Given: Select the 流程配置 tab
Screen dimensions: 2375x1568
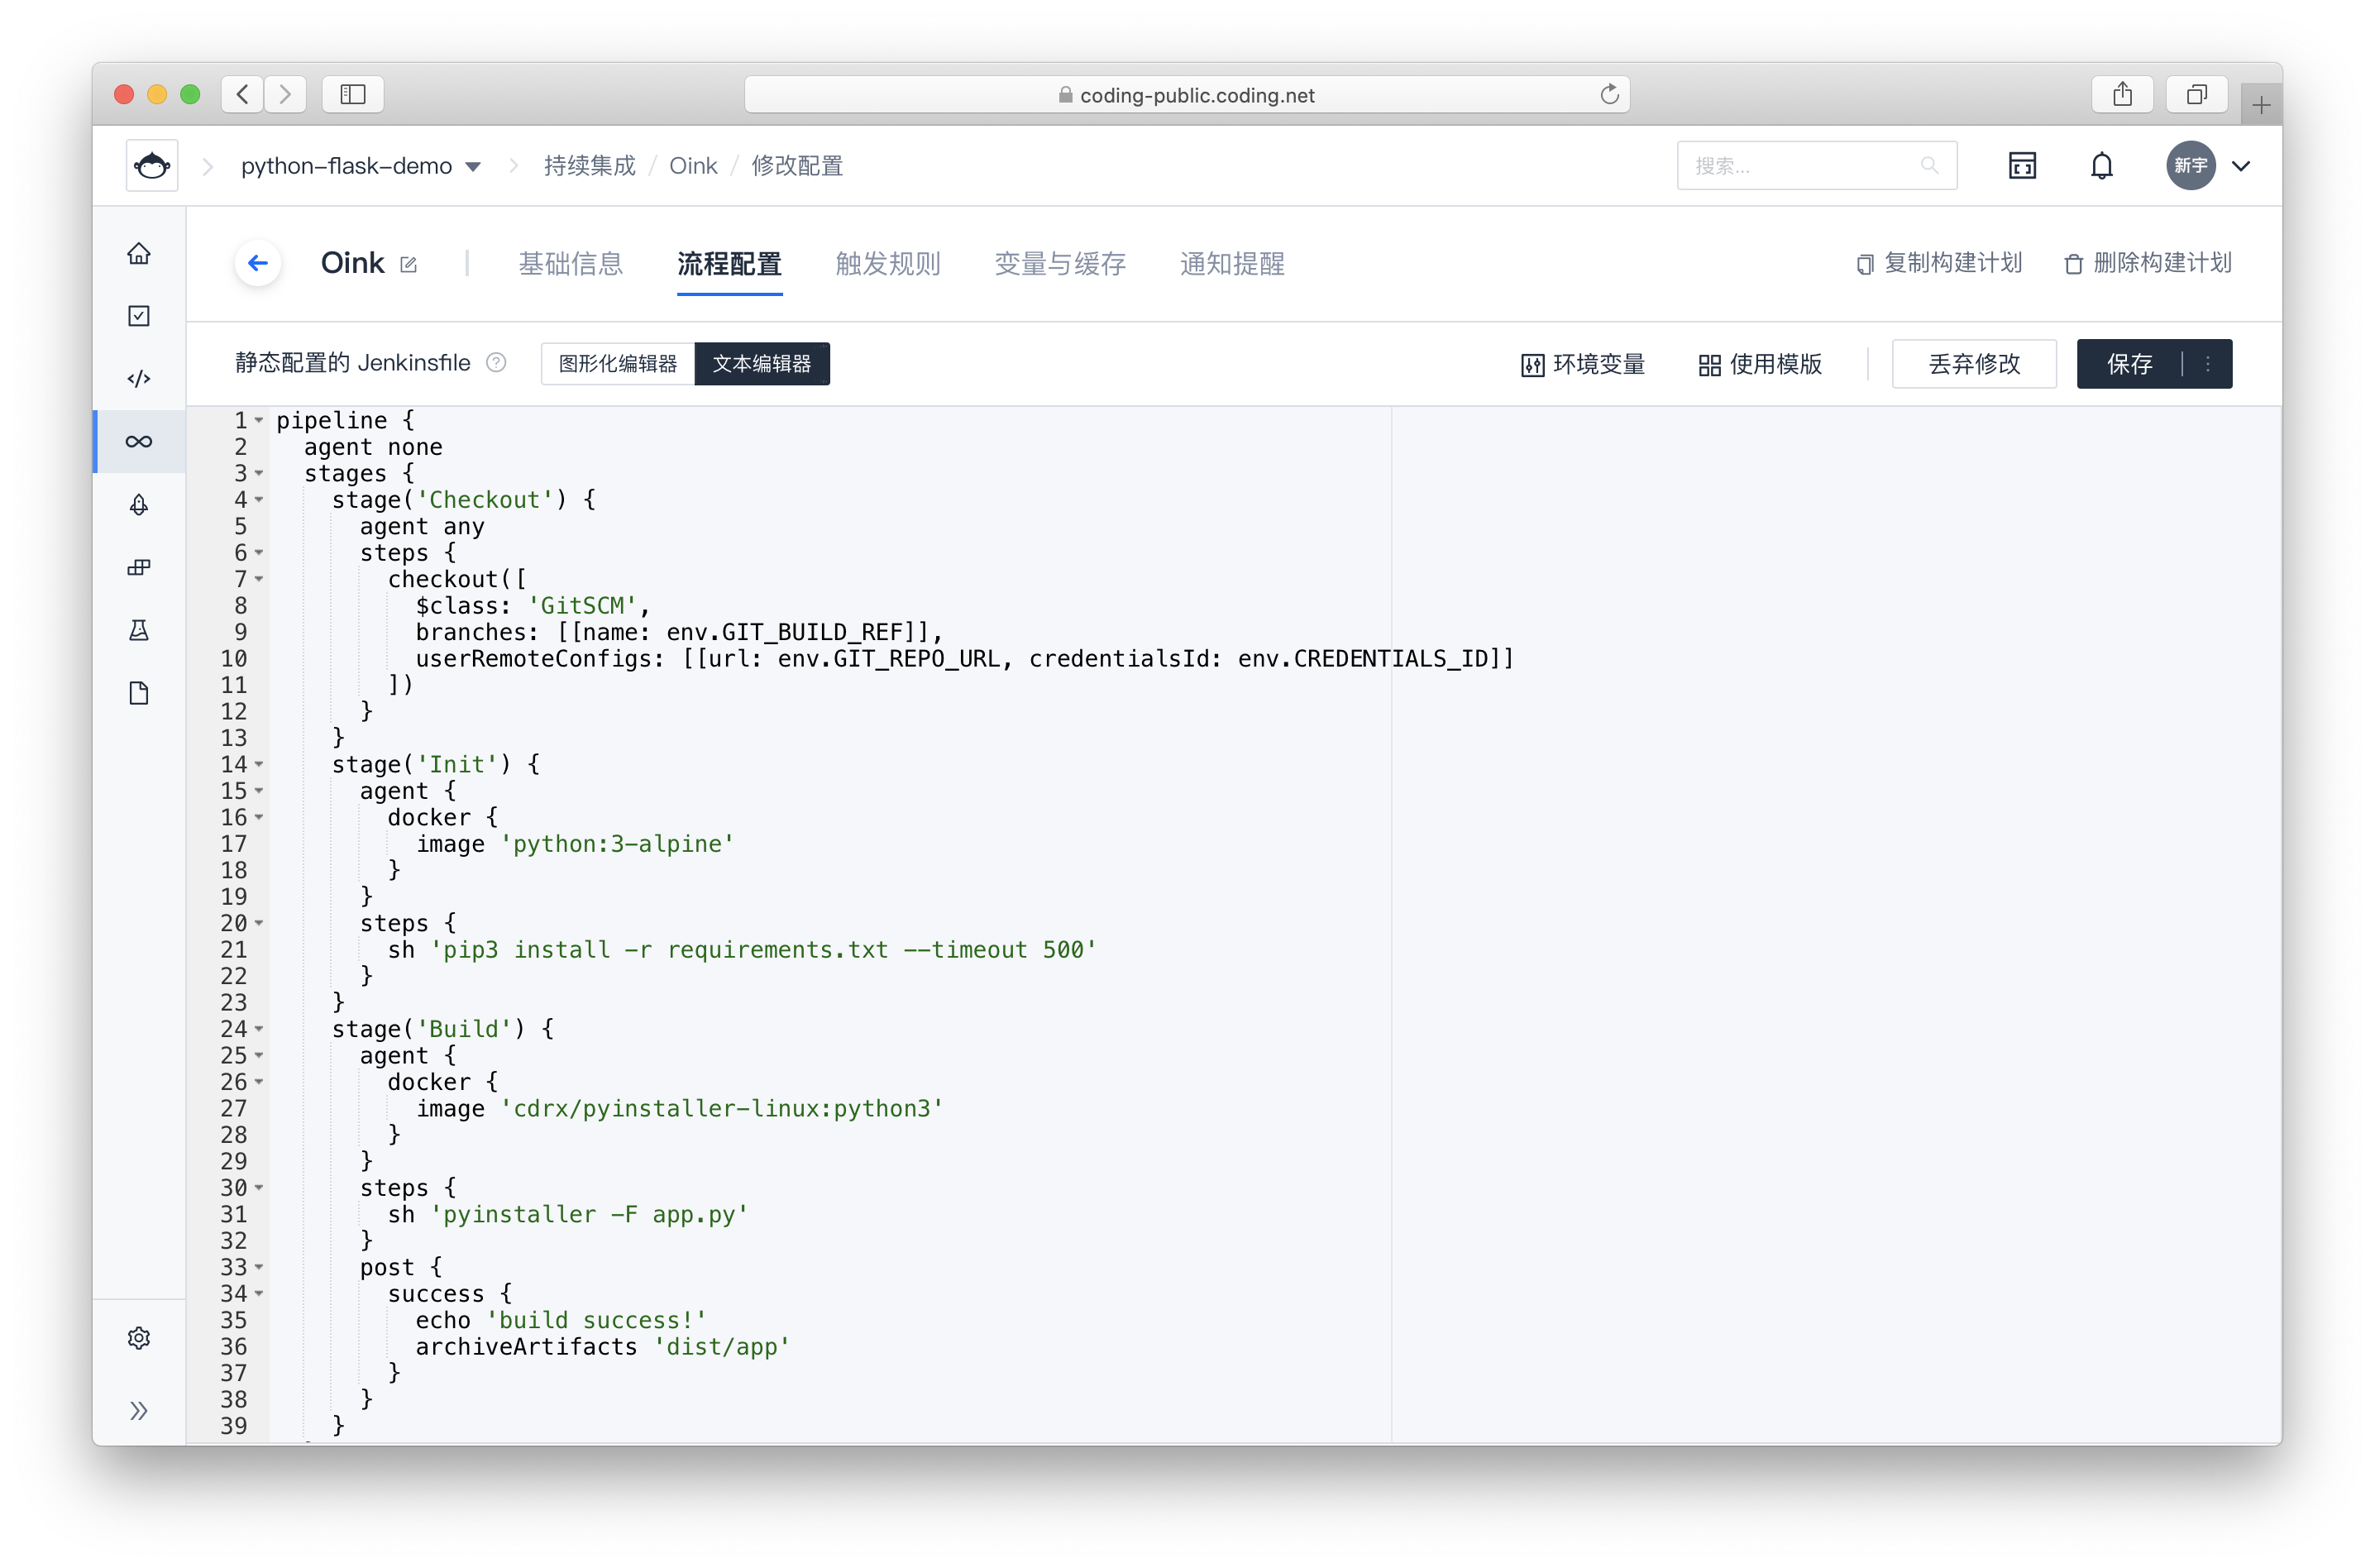Looking at the screenshot, I should [730, 264].
